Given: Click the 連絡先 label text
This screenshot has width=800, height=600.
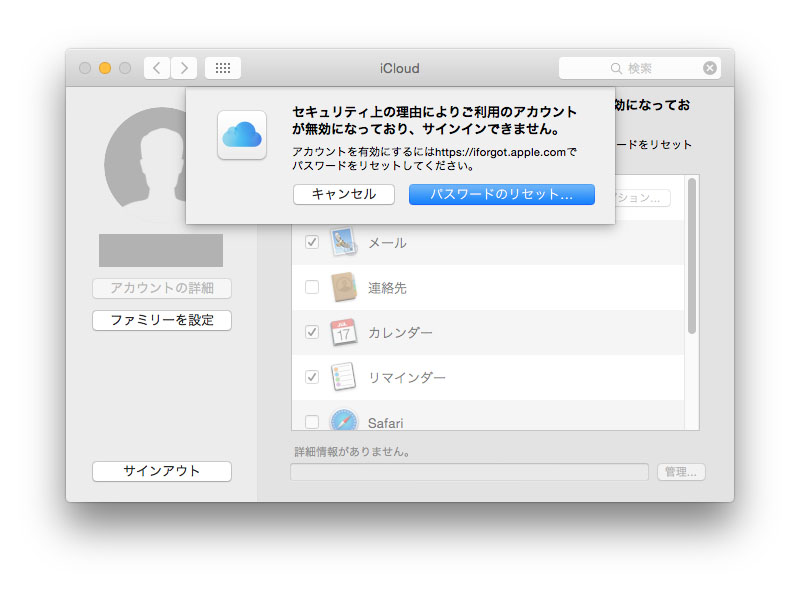Looking at the screenshot, I should point(387,288).
